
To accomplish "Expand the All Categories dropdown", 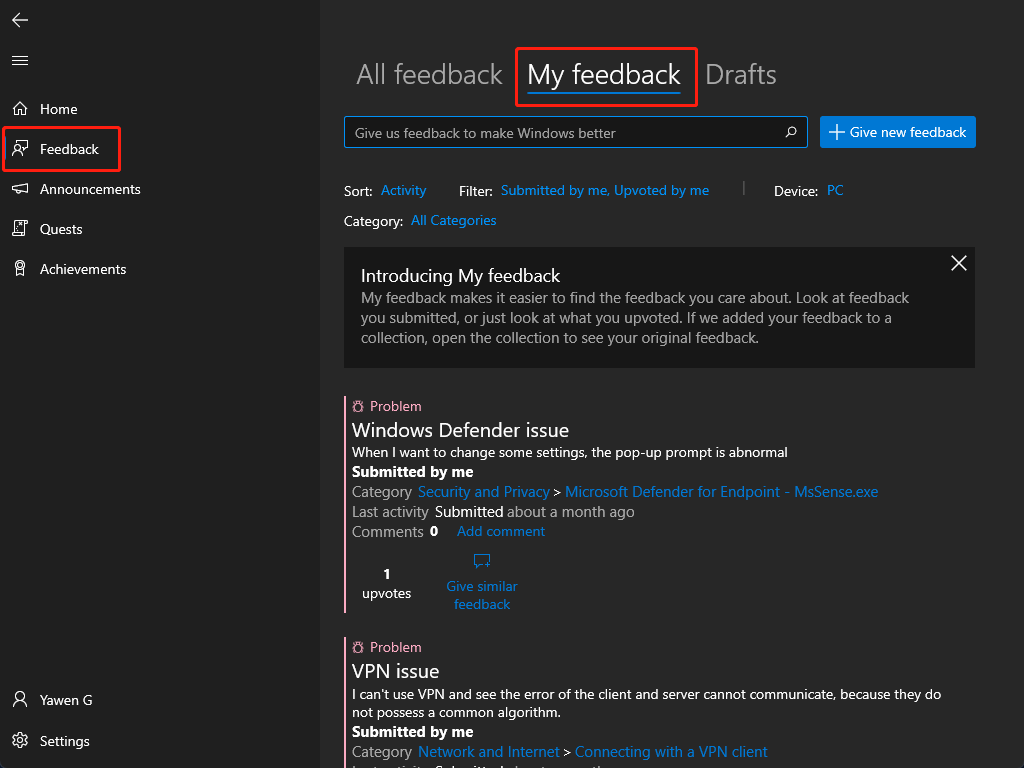I will (453, 220).
